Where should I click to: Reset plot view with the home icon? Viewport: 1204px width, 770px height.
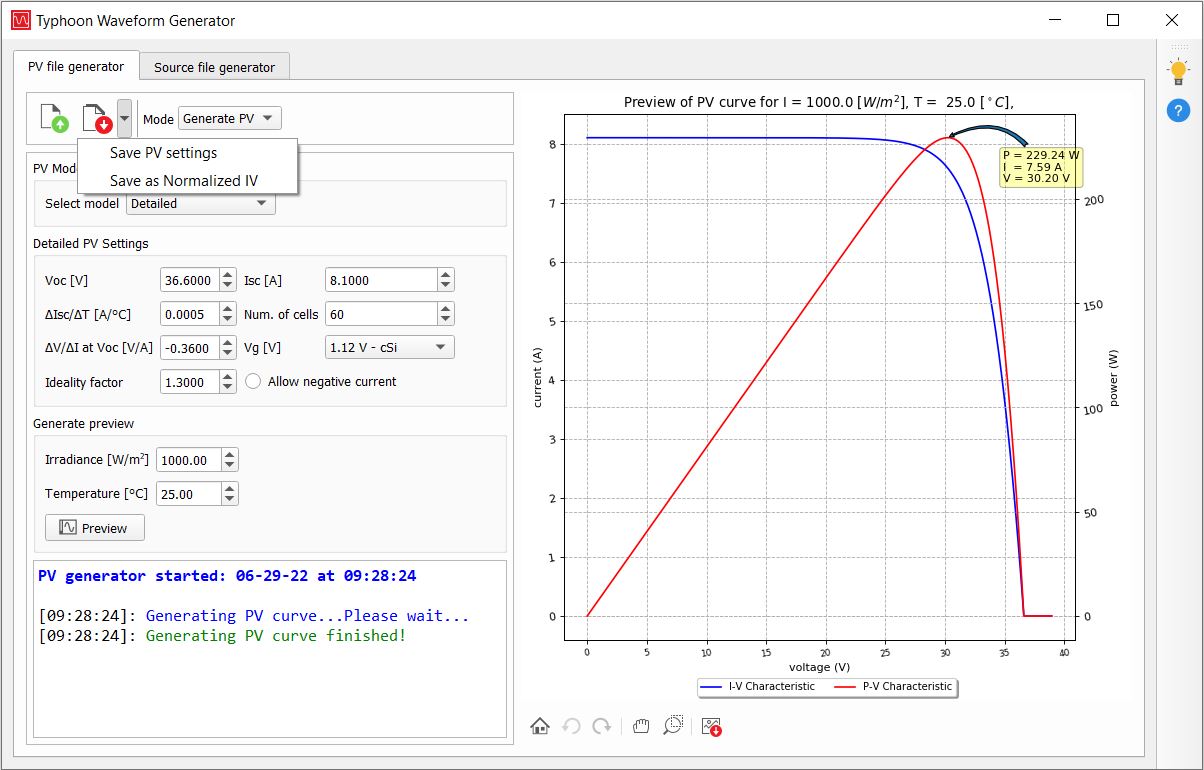point(540,726)
